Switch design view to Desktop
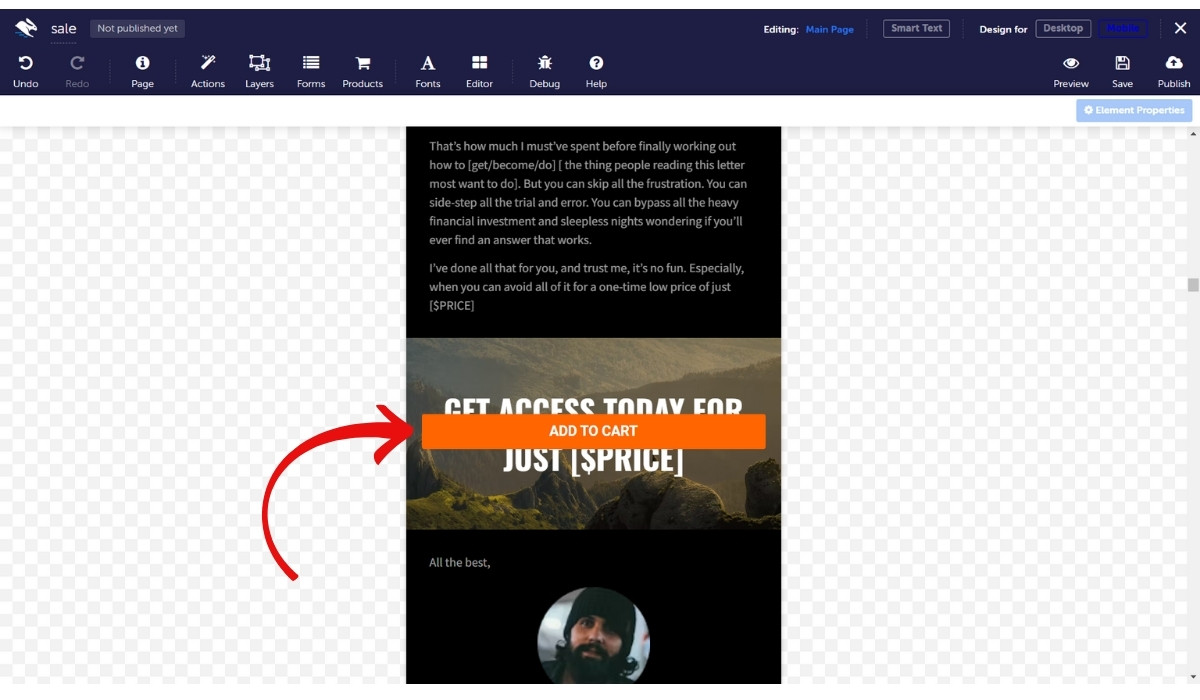 [1063, 28]
